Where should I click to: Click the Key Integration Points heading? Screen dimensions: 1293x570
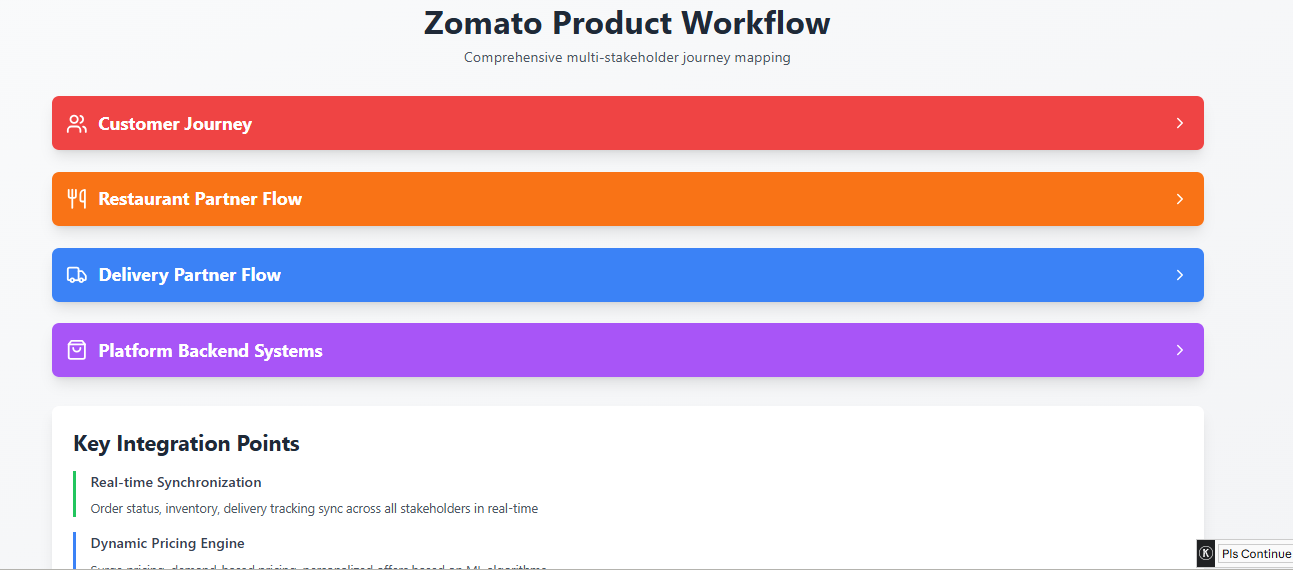186,443
